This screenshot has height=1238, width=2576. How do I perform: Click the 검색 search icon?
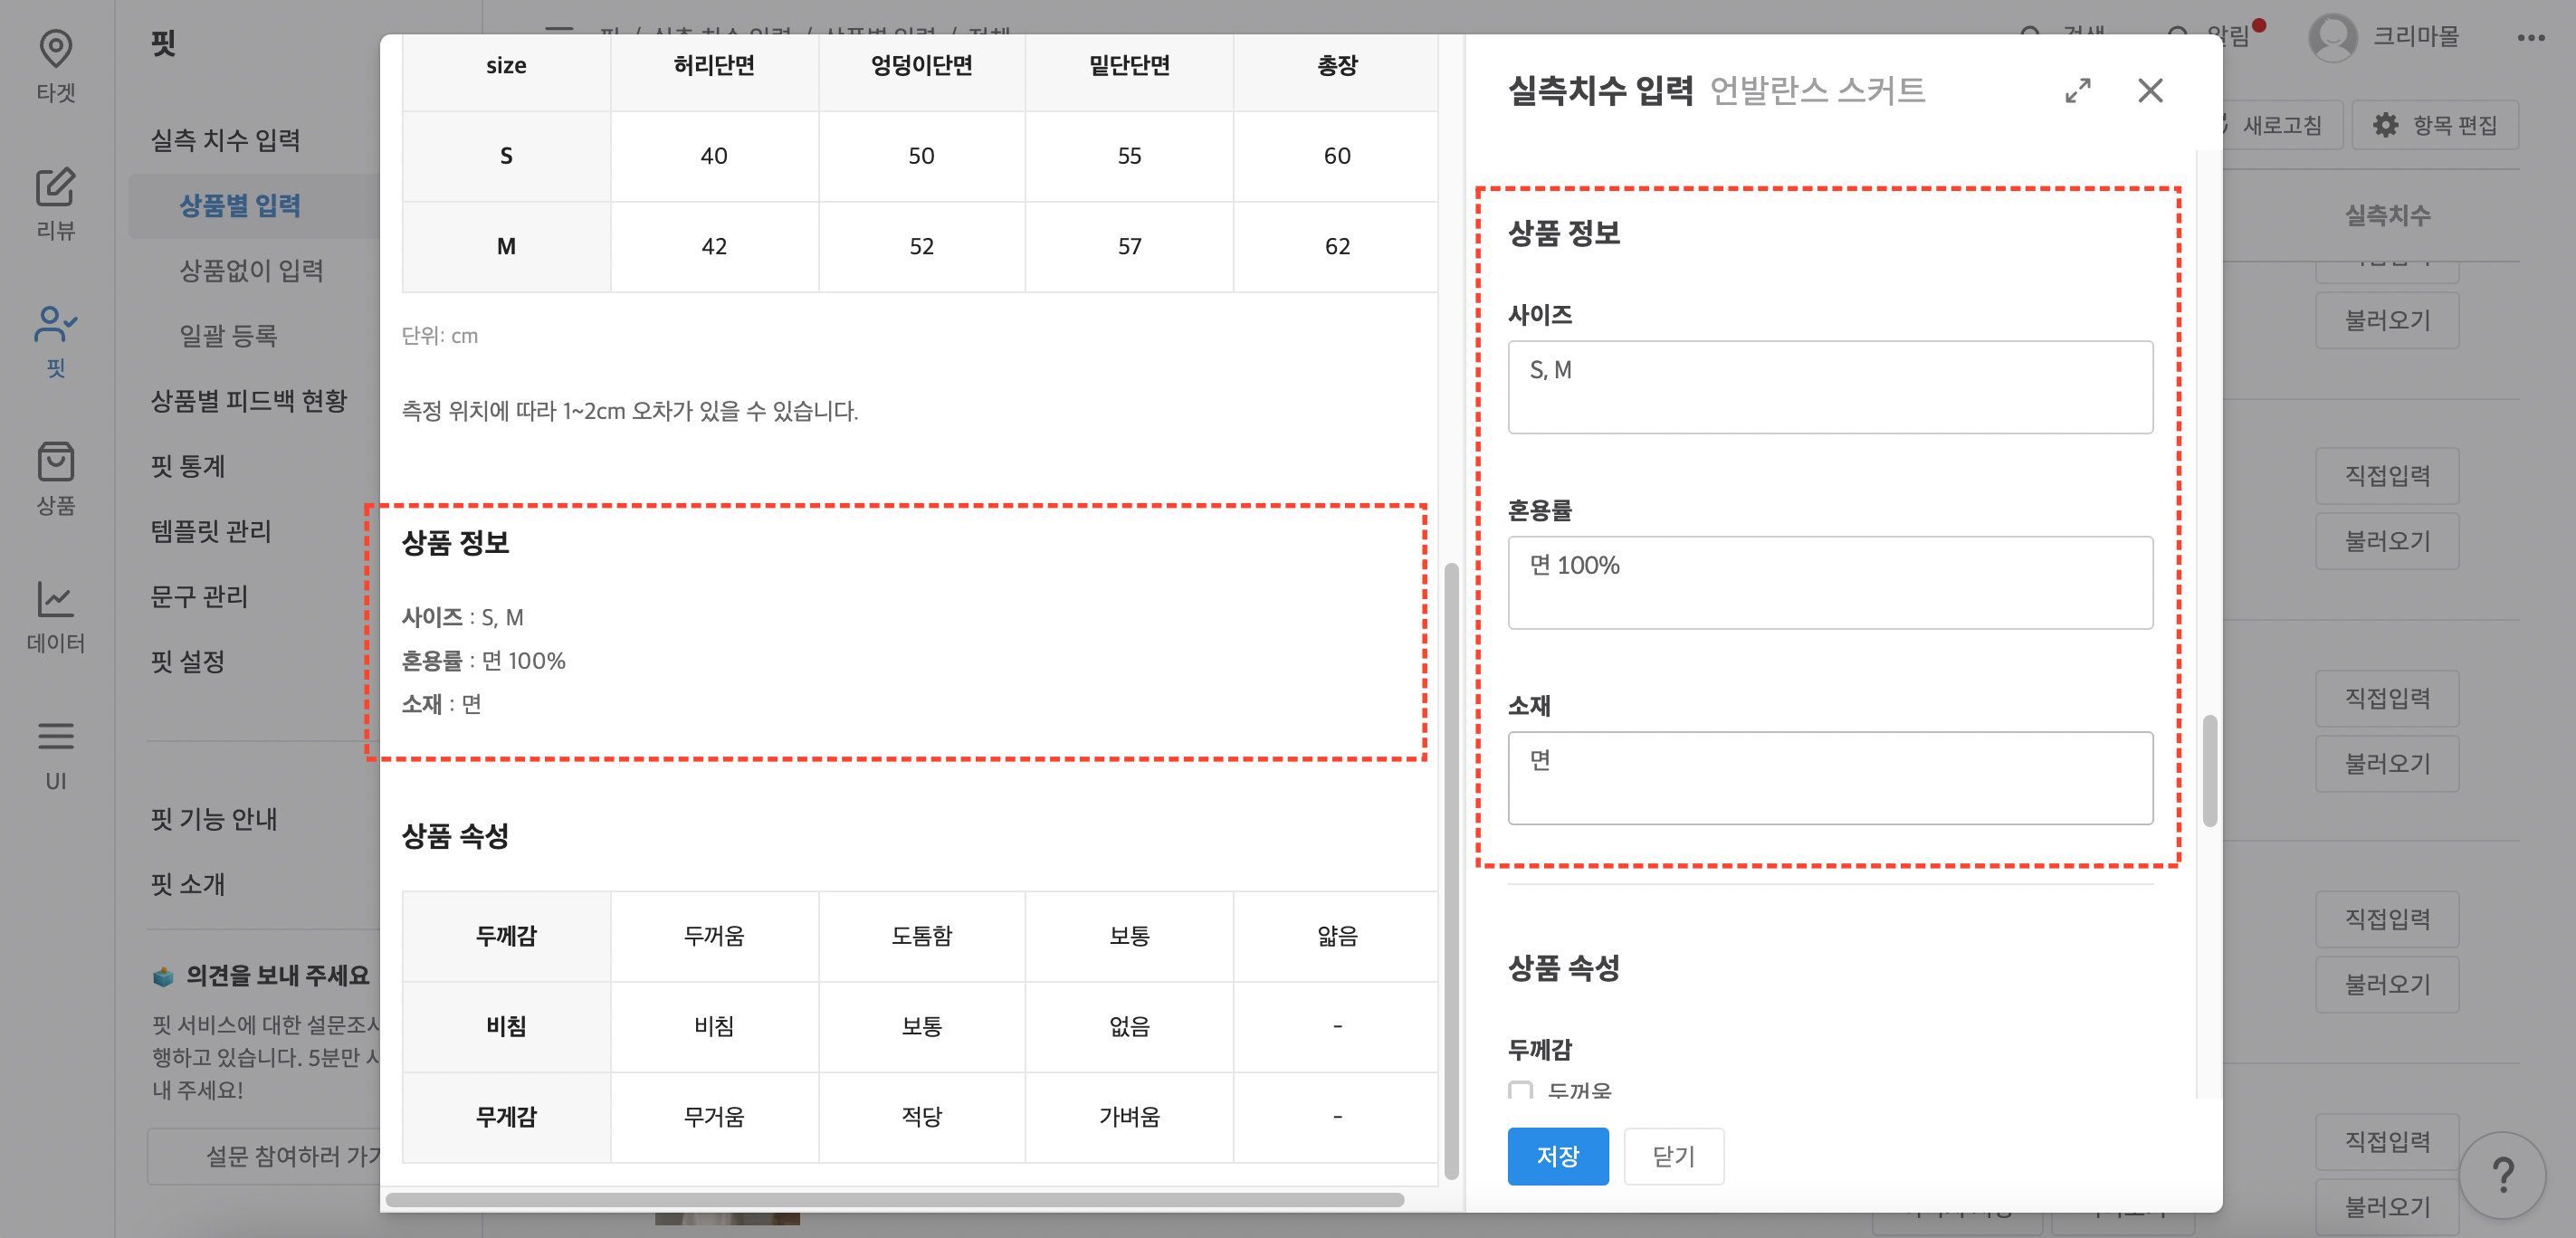2030,33
